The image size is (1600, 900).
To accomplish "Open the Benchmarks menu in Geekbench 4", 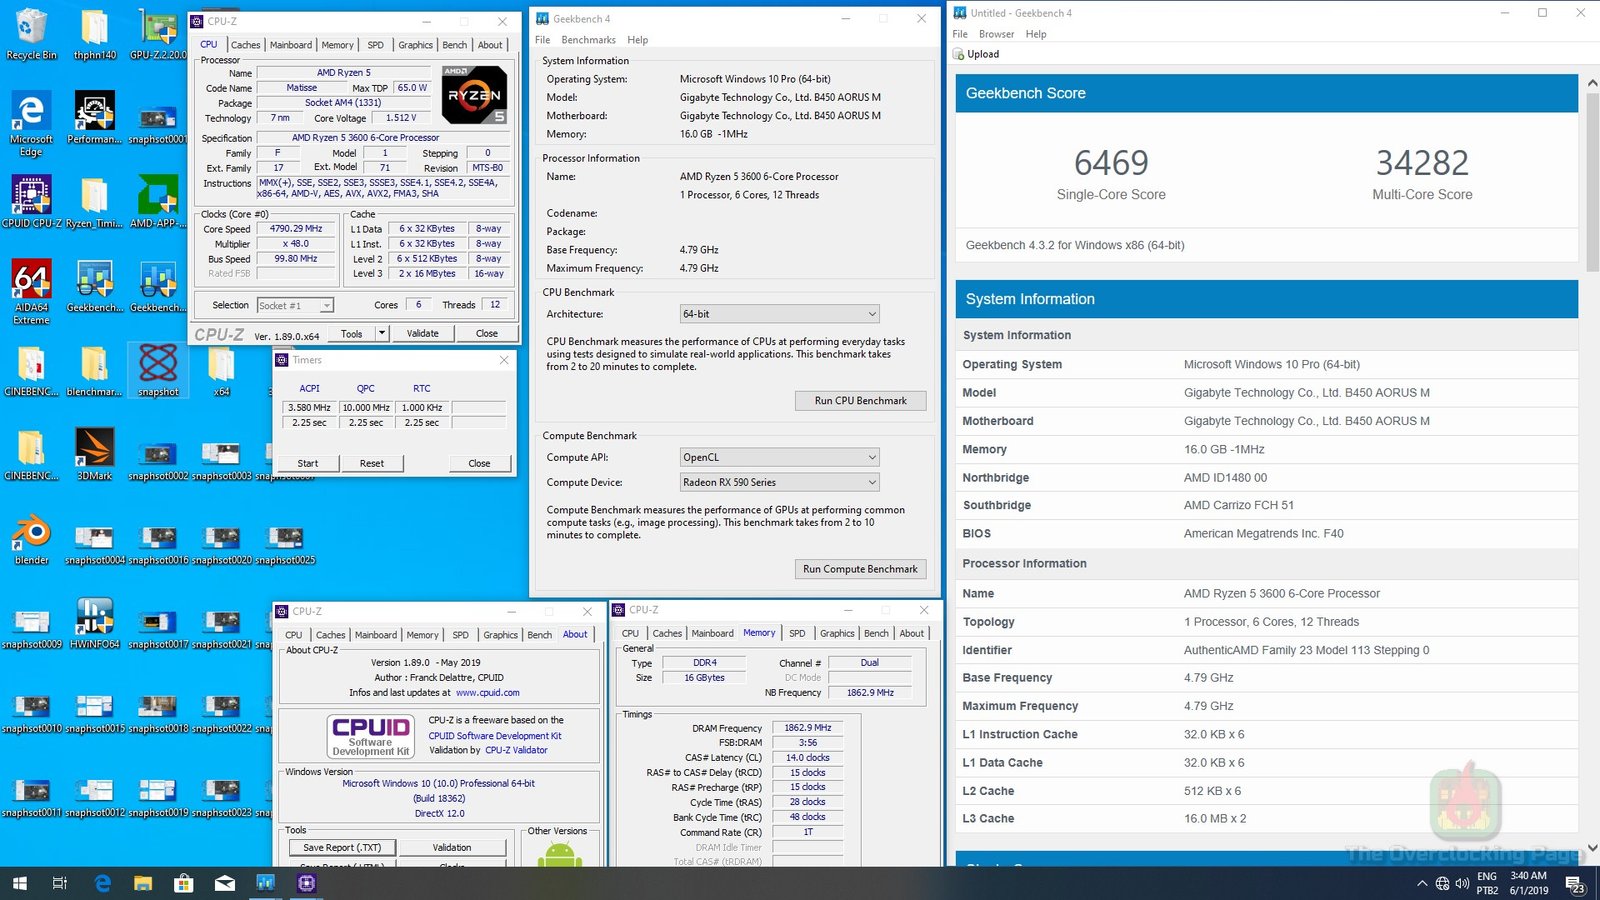I will [x=588, y=40].
